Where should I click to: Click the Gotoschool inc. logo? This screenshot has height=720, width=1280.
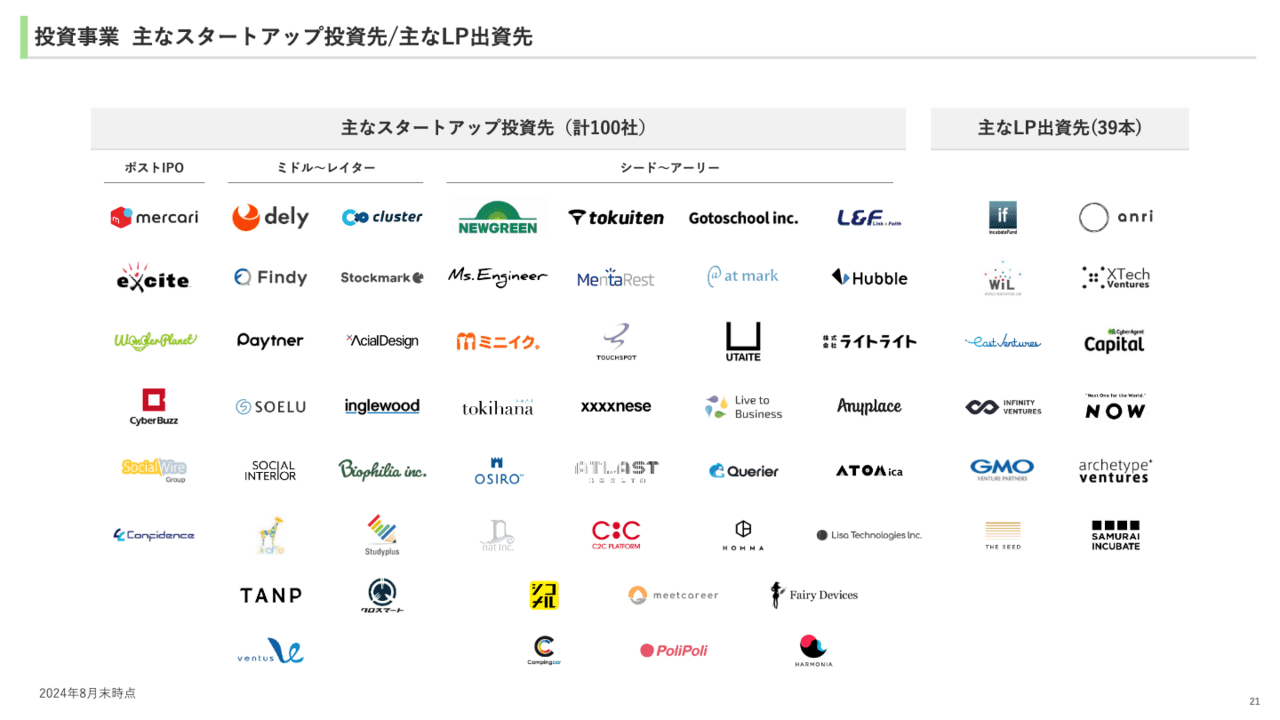pos(743,217)
